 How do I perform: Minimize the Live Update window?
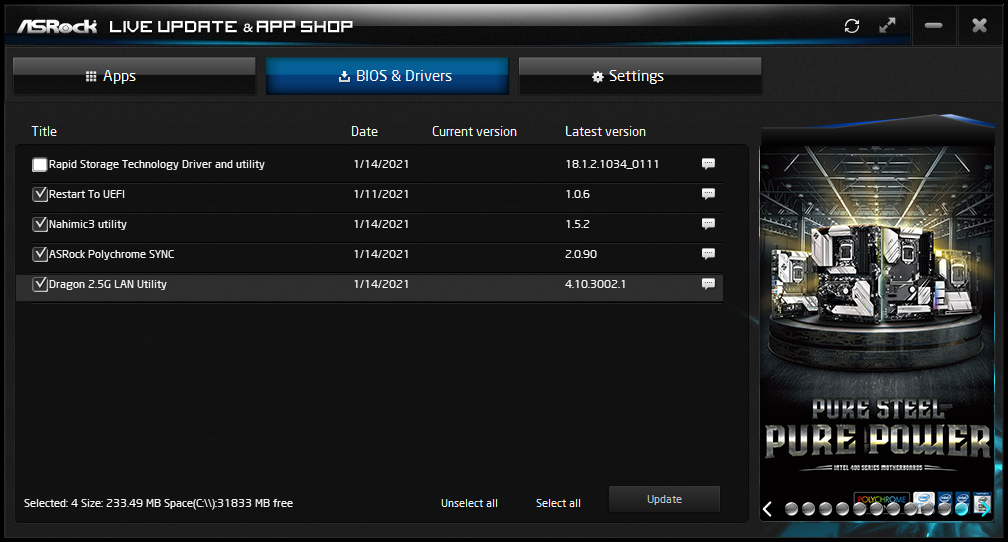pos(933,26)
